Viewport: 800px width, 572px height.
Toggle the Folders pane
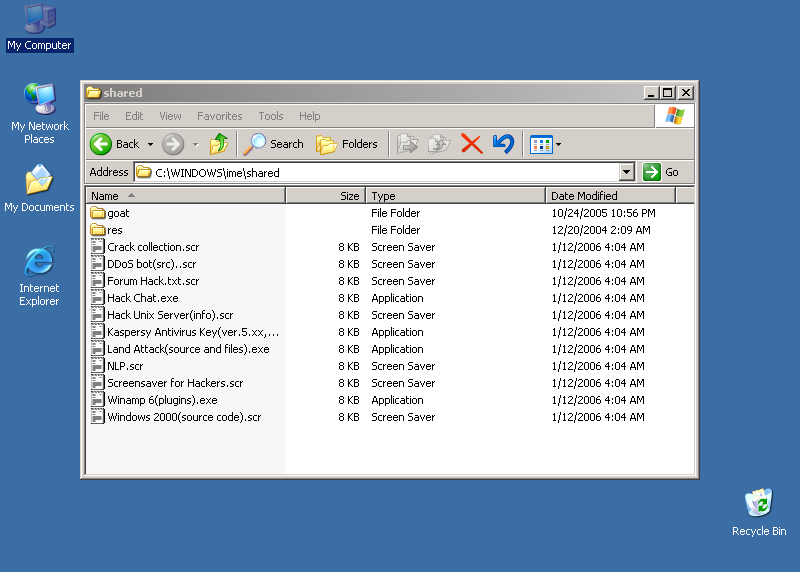(346, 144)
